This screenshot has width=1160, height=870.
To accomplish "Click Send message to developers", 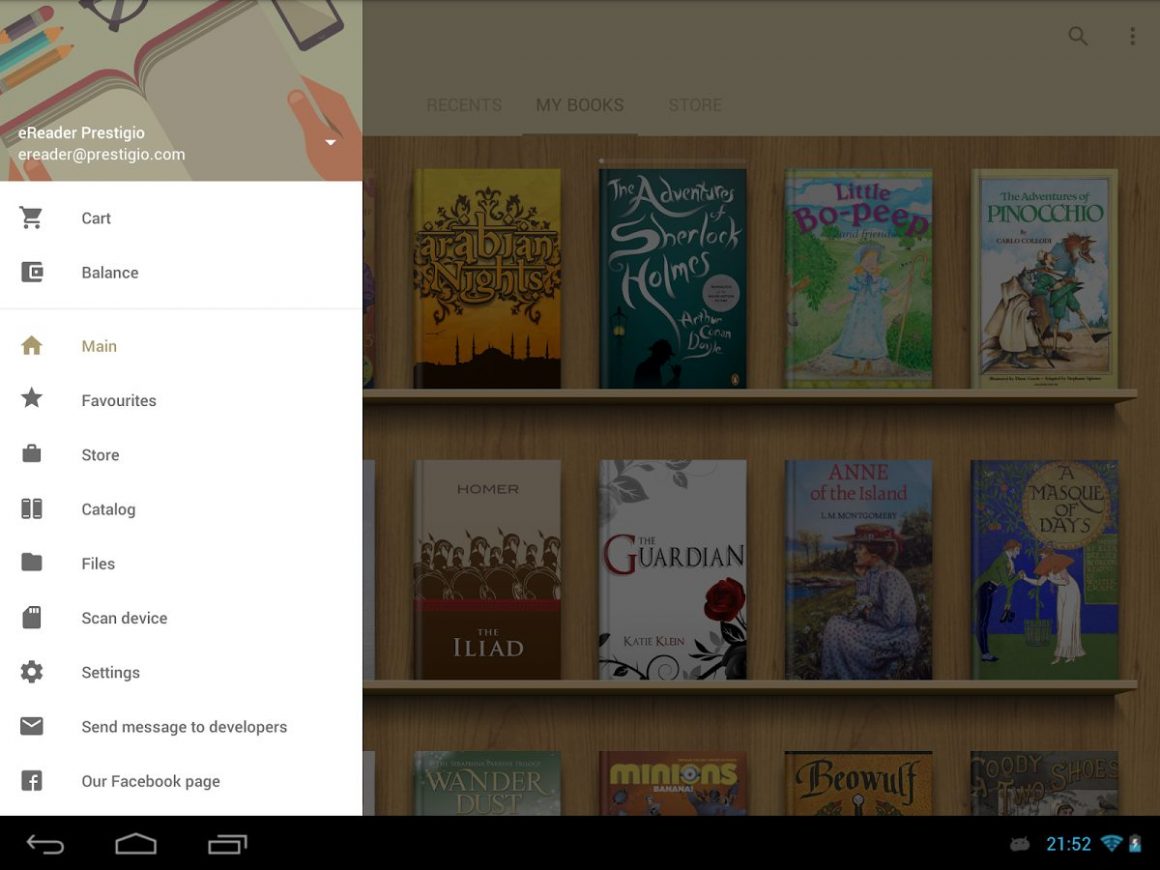I will click(184, 726).
